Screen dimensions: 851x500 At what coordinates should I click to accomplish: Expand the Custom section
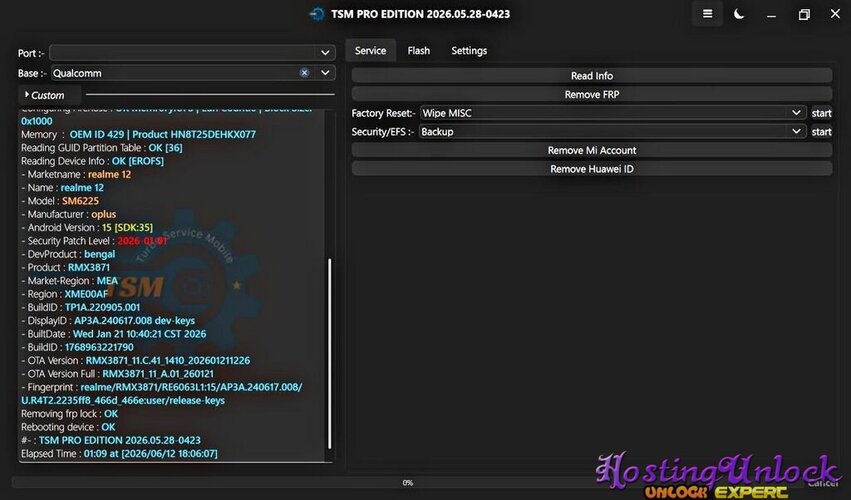45,95
